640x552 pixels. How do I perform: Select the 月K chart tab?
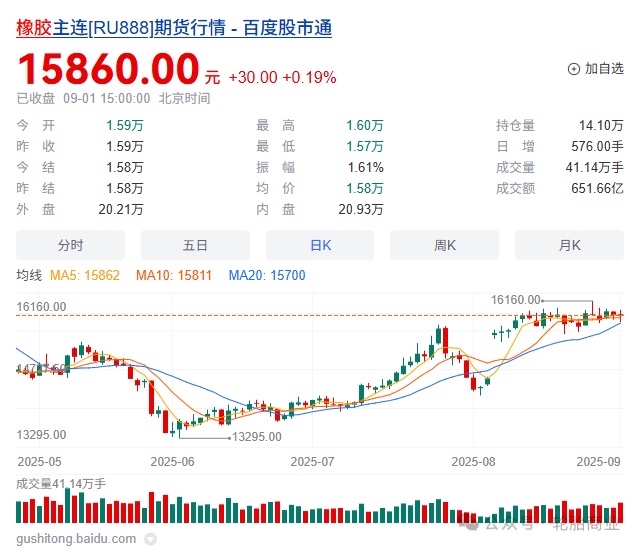569,245
